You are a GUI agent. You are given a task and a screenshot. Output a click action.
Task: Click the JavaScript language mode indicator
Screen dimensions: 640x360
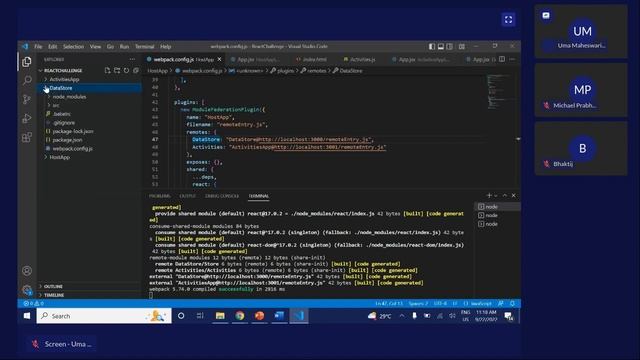478,304
